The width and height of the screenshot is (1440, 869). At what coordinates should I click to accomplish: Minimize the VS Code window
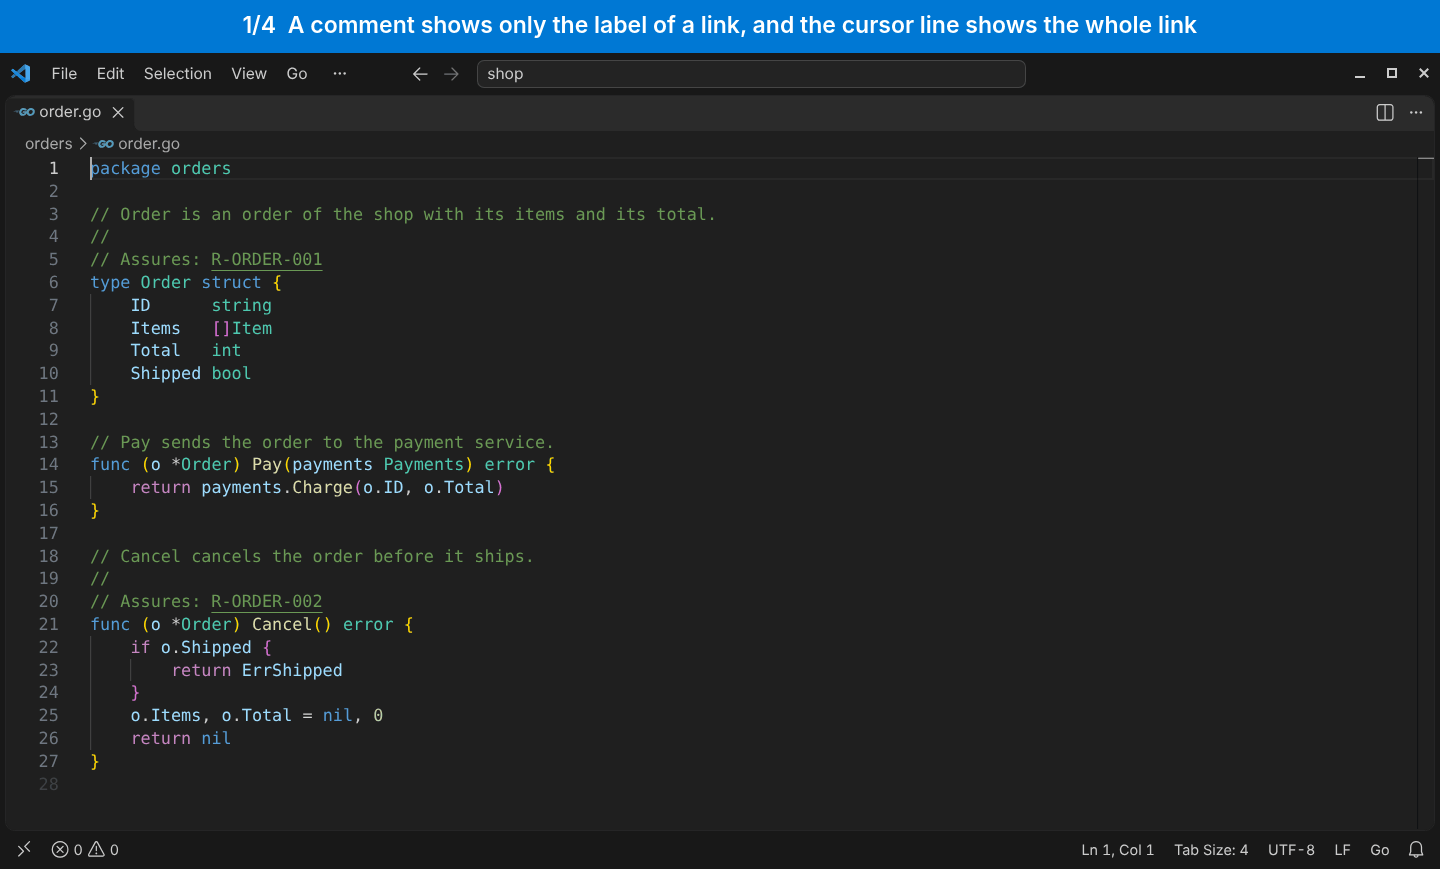1360,74
